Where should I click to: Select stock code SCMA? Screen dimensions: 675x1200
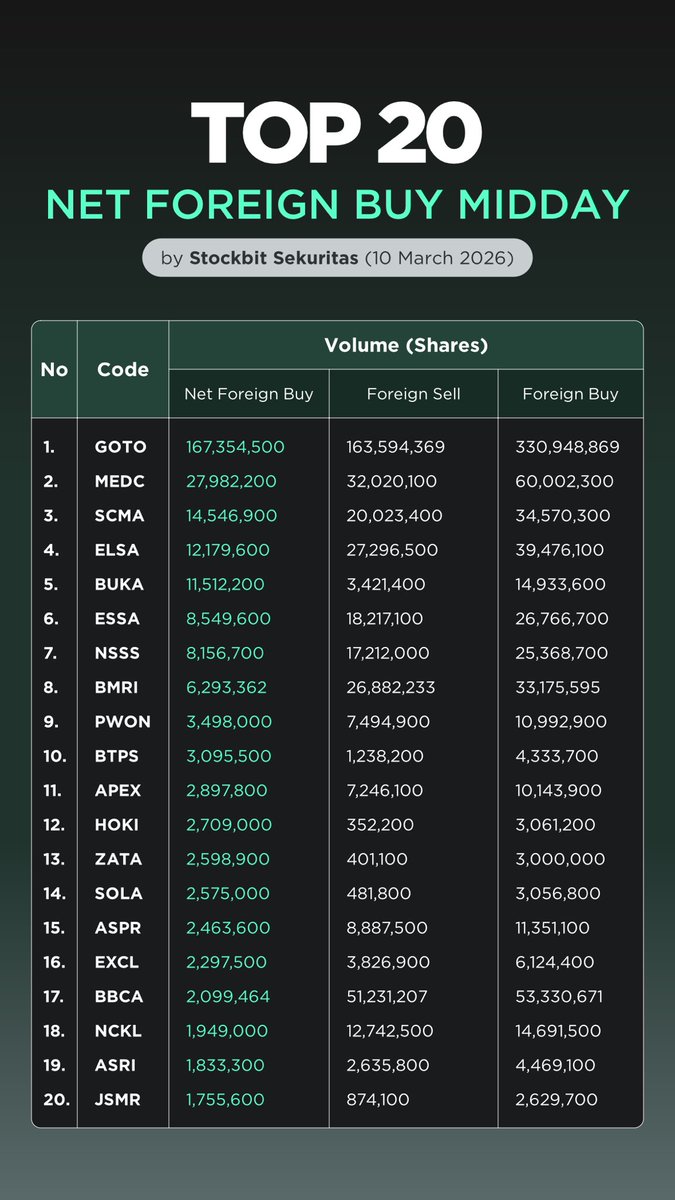pyautogui.click(x=120, y=516)
